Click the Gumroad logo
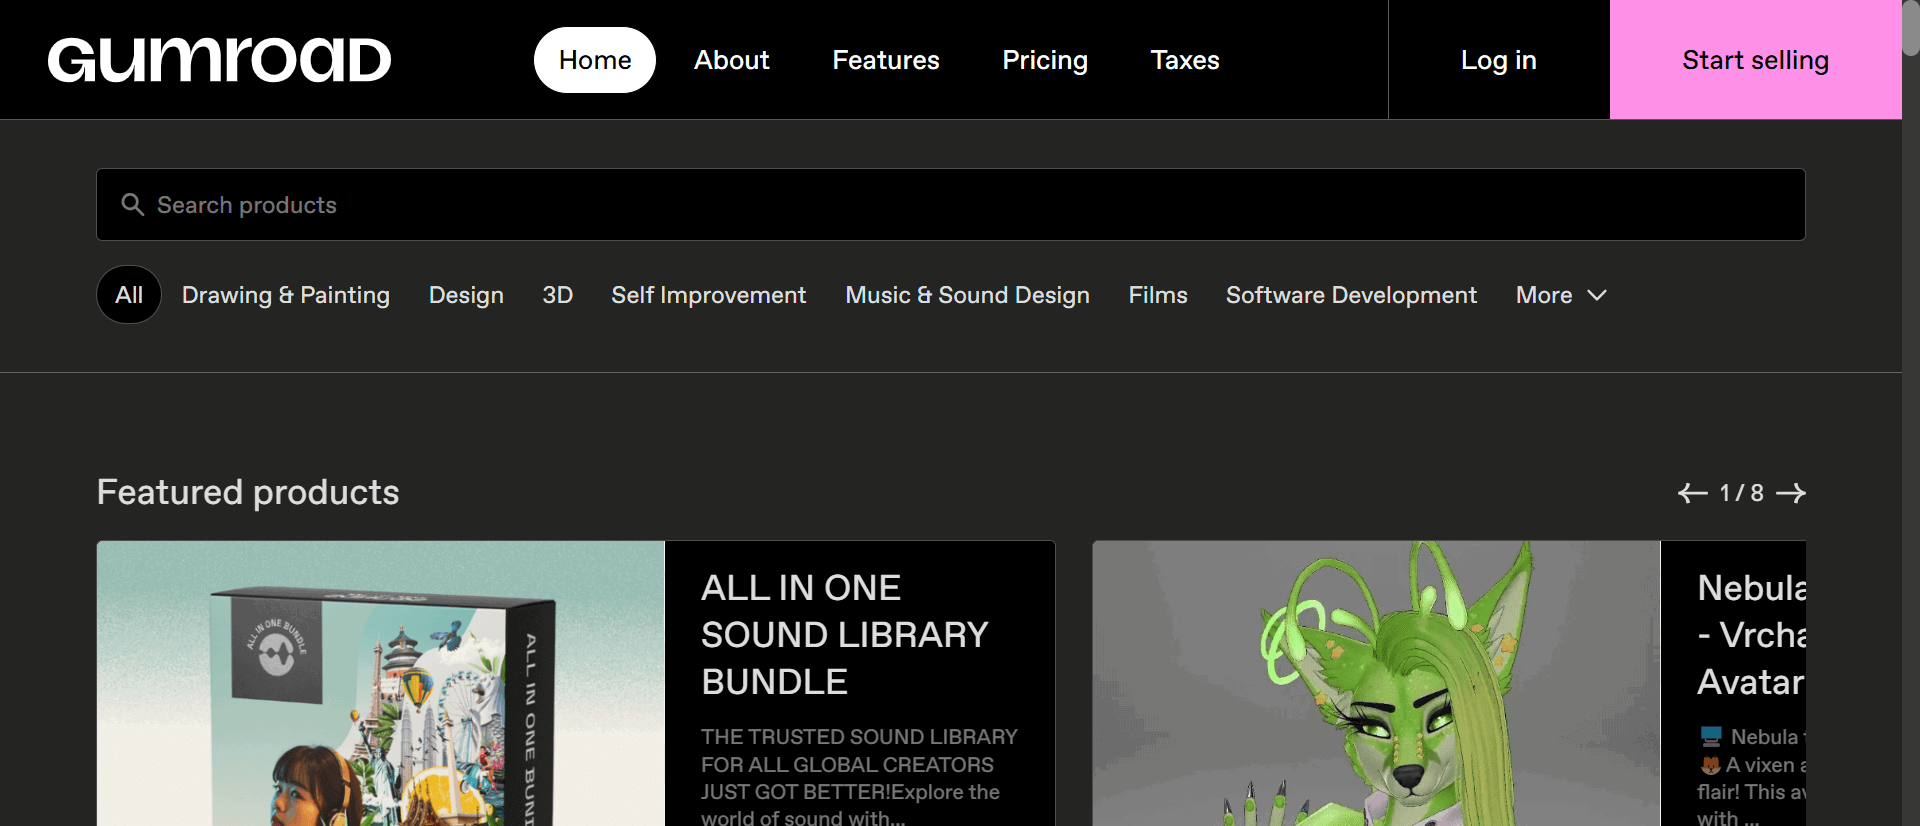 tap(219, 60)
